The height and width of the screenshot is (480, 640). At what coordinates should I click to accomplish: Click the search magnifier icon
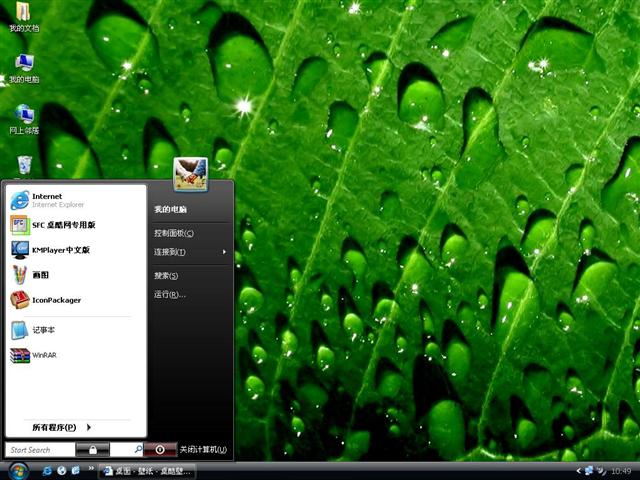pos(138,449)
